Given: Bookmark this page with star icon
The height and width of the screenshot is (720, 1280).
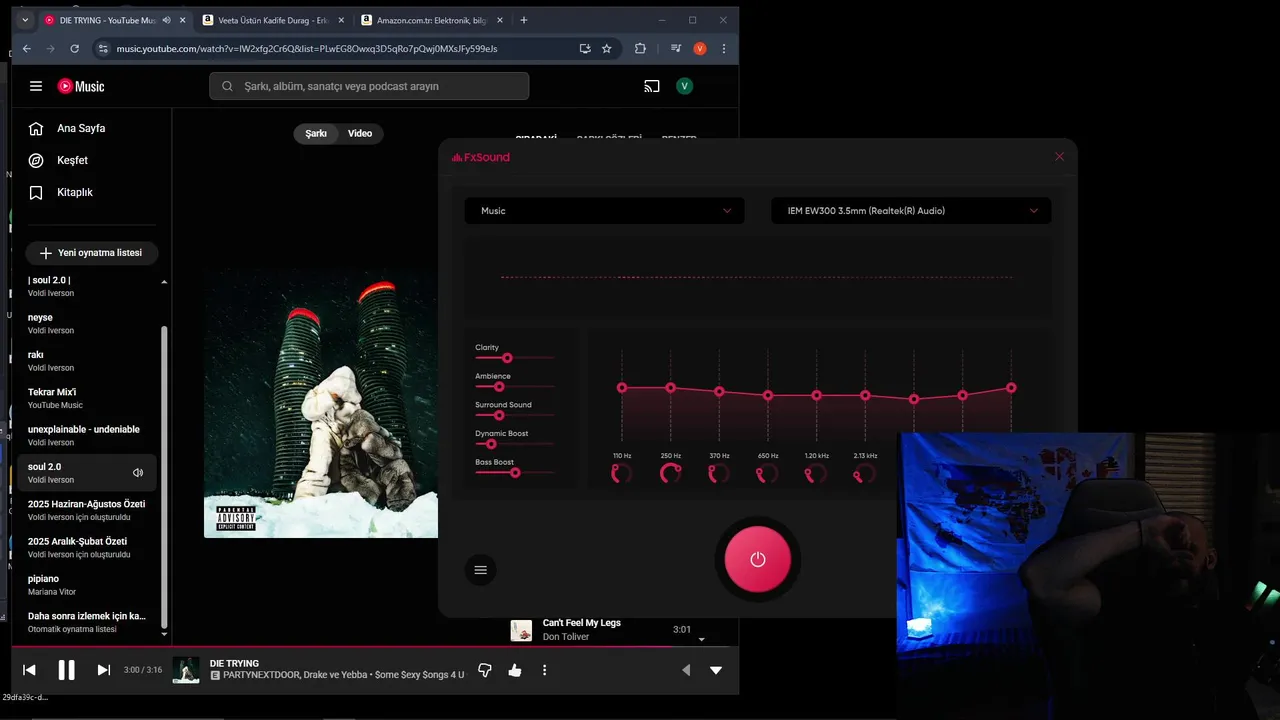Looking at the screenshot, I should tap(606, 48).
